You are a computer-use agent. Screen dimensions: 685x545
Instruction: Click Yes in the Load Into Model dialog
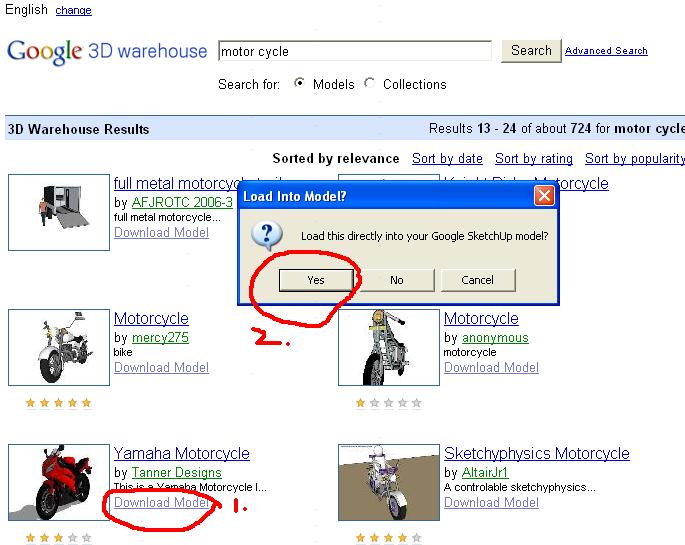coord(316,280)
